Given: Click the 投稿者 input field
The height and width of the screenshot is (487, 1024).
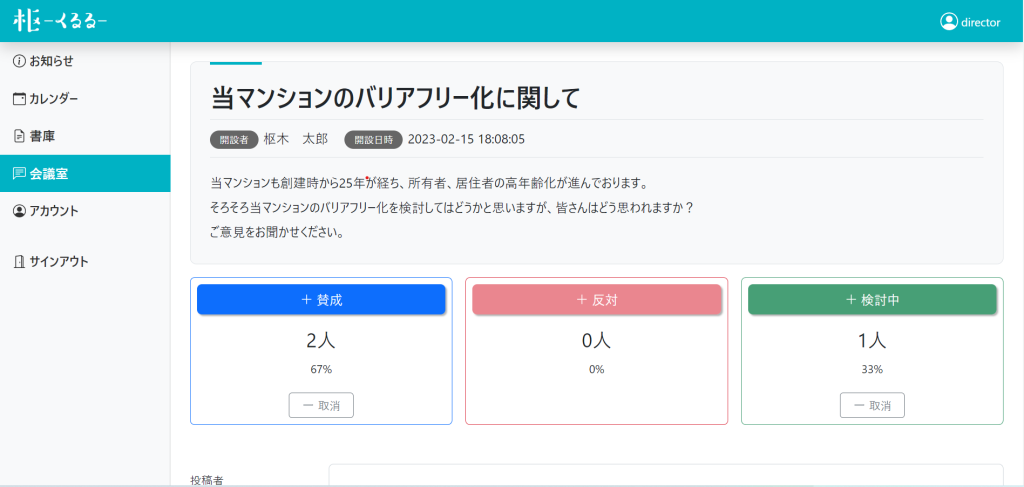Looking at the screenshot, I should point(665,475).
